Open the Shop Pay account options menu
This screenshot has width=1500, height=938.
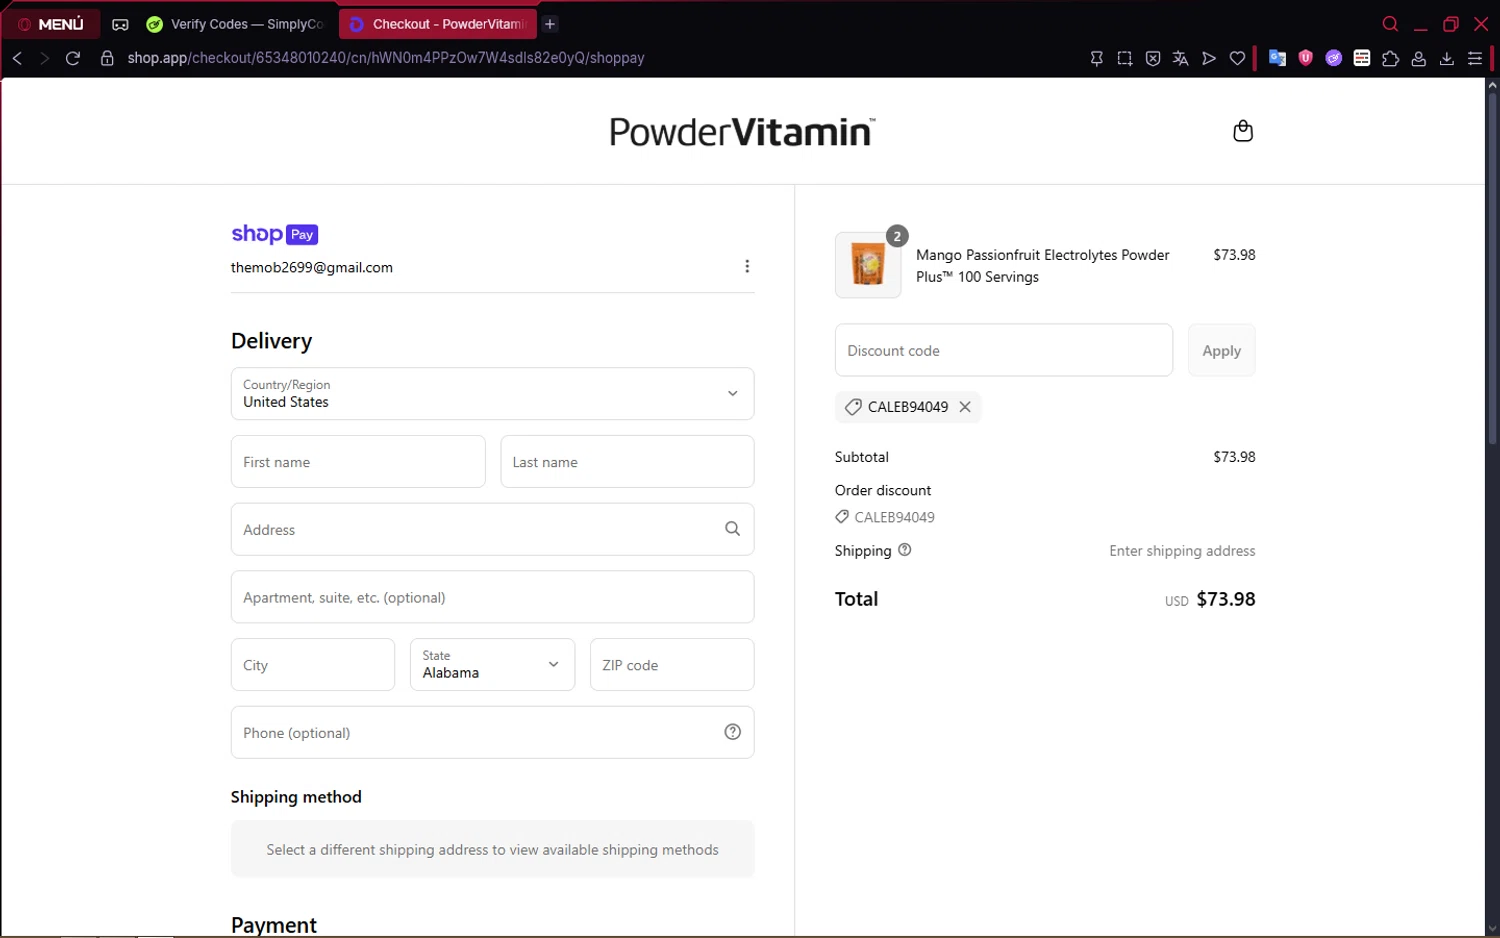click(747, 266)
